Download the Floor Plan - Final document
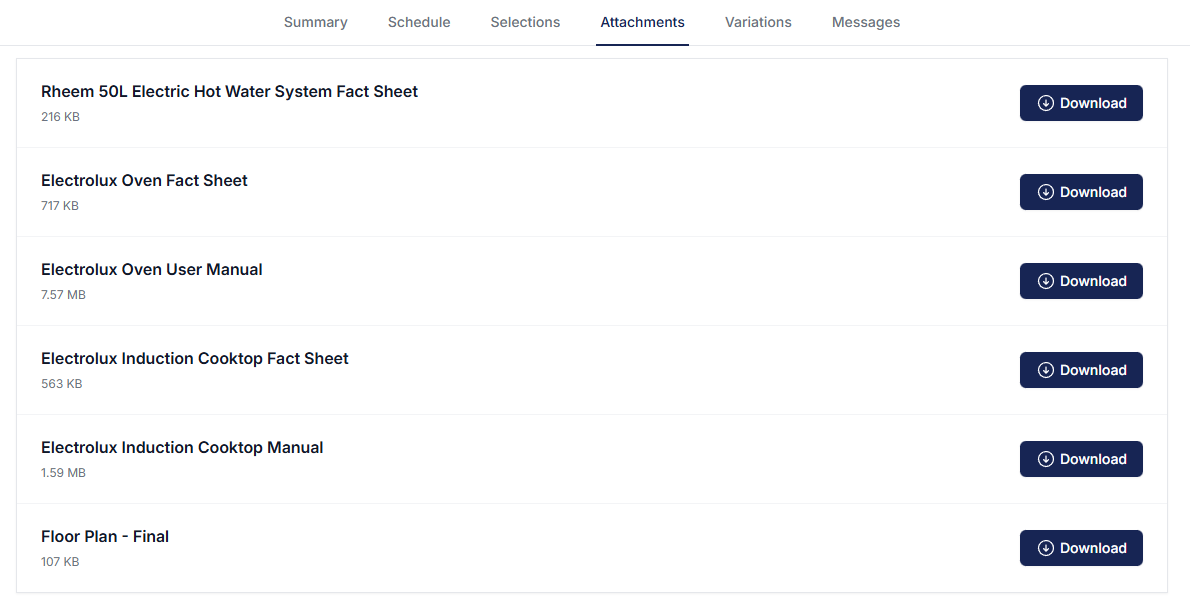This screenshot has width=1190, height=609. point(1081,548)
